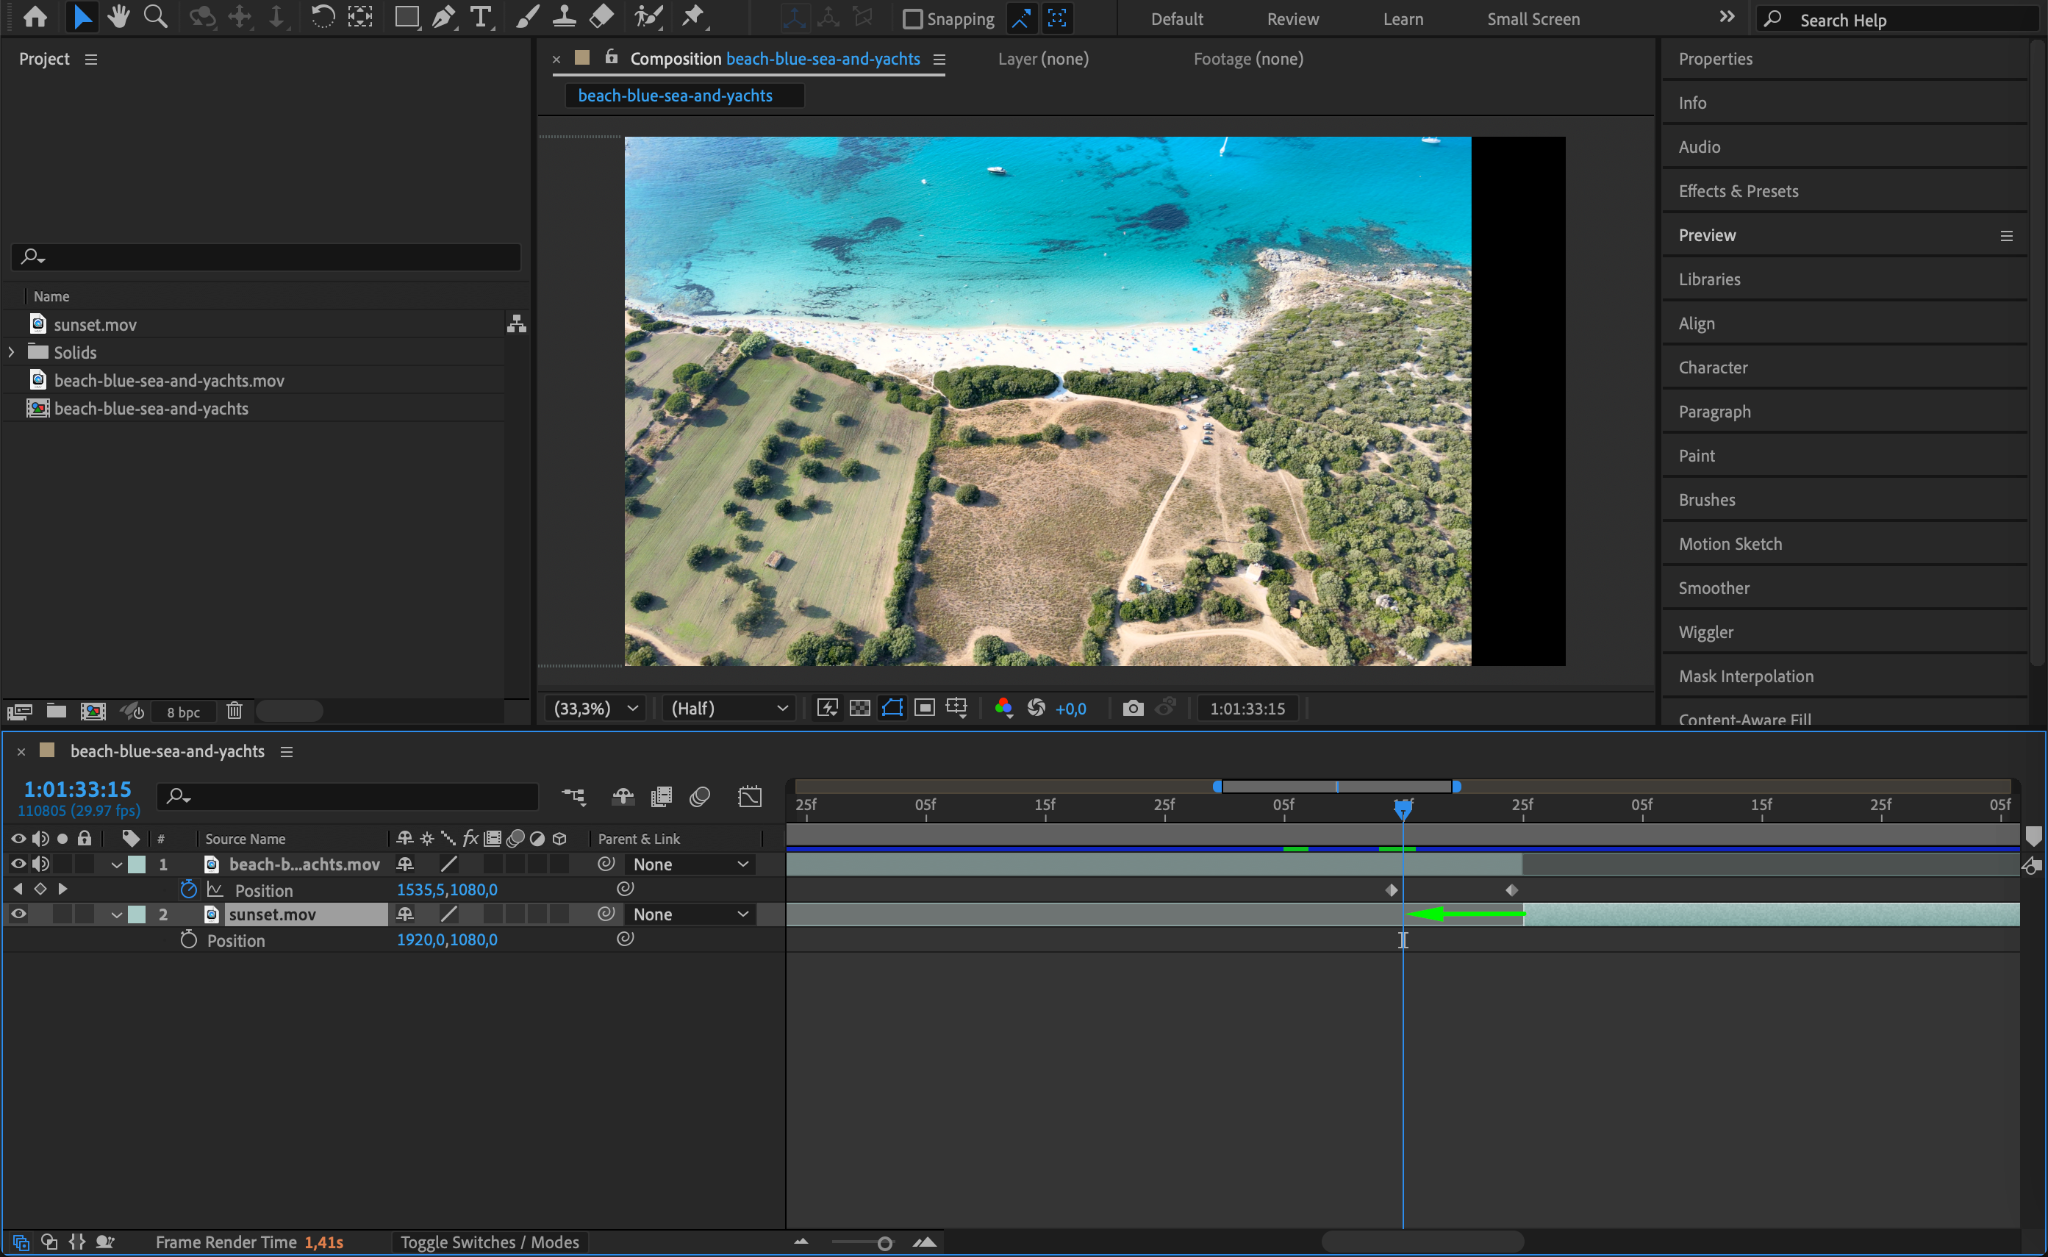Select the Zoom tool in toolbar
Image resolution: width=2048 pixels, height=1257 pixels.
coord(155,17)
